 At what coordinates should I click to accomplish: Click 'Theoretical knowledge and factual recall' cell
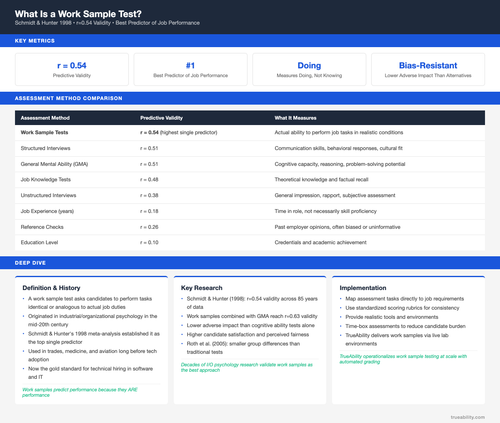tap(321, 180)
